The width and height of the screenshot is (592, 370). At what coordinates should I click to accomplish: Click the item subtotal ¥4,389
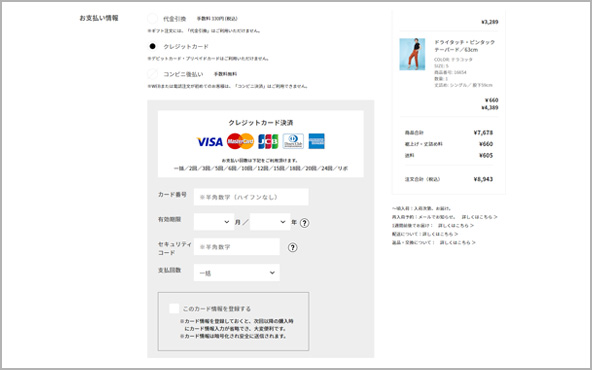490,108
